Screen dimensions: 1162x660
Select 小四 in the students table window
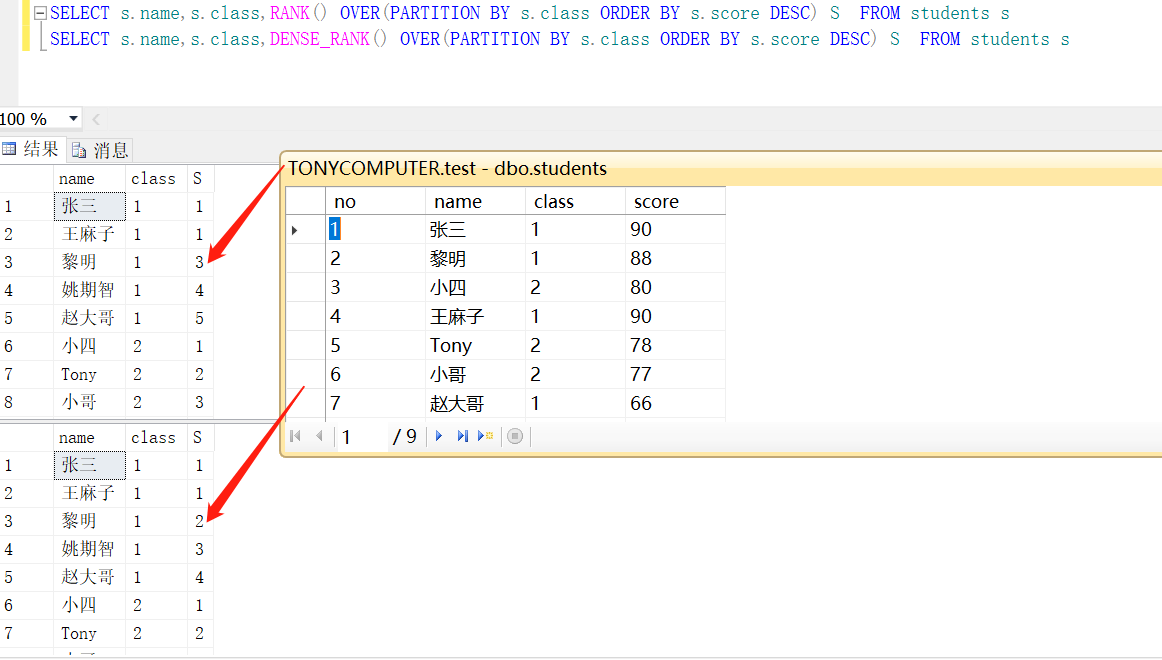475,287
